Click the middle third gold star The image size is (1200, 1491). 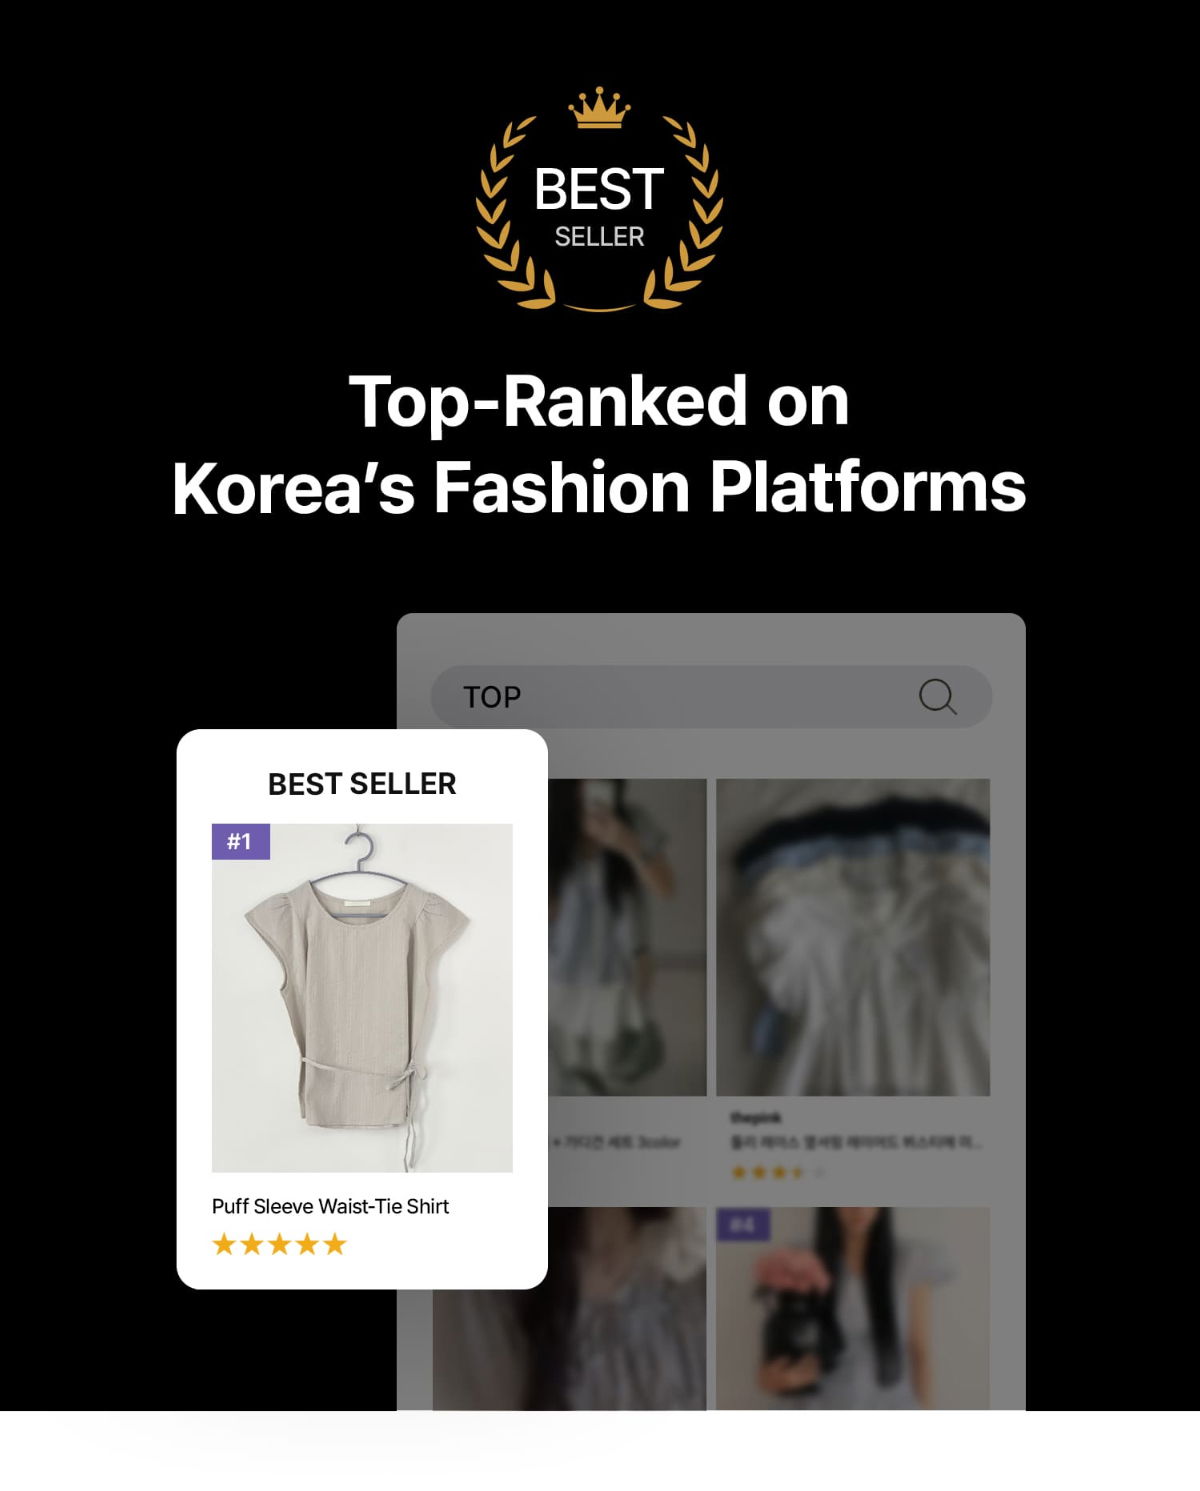[x=279, y=1244]
